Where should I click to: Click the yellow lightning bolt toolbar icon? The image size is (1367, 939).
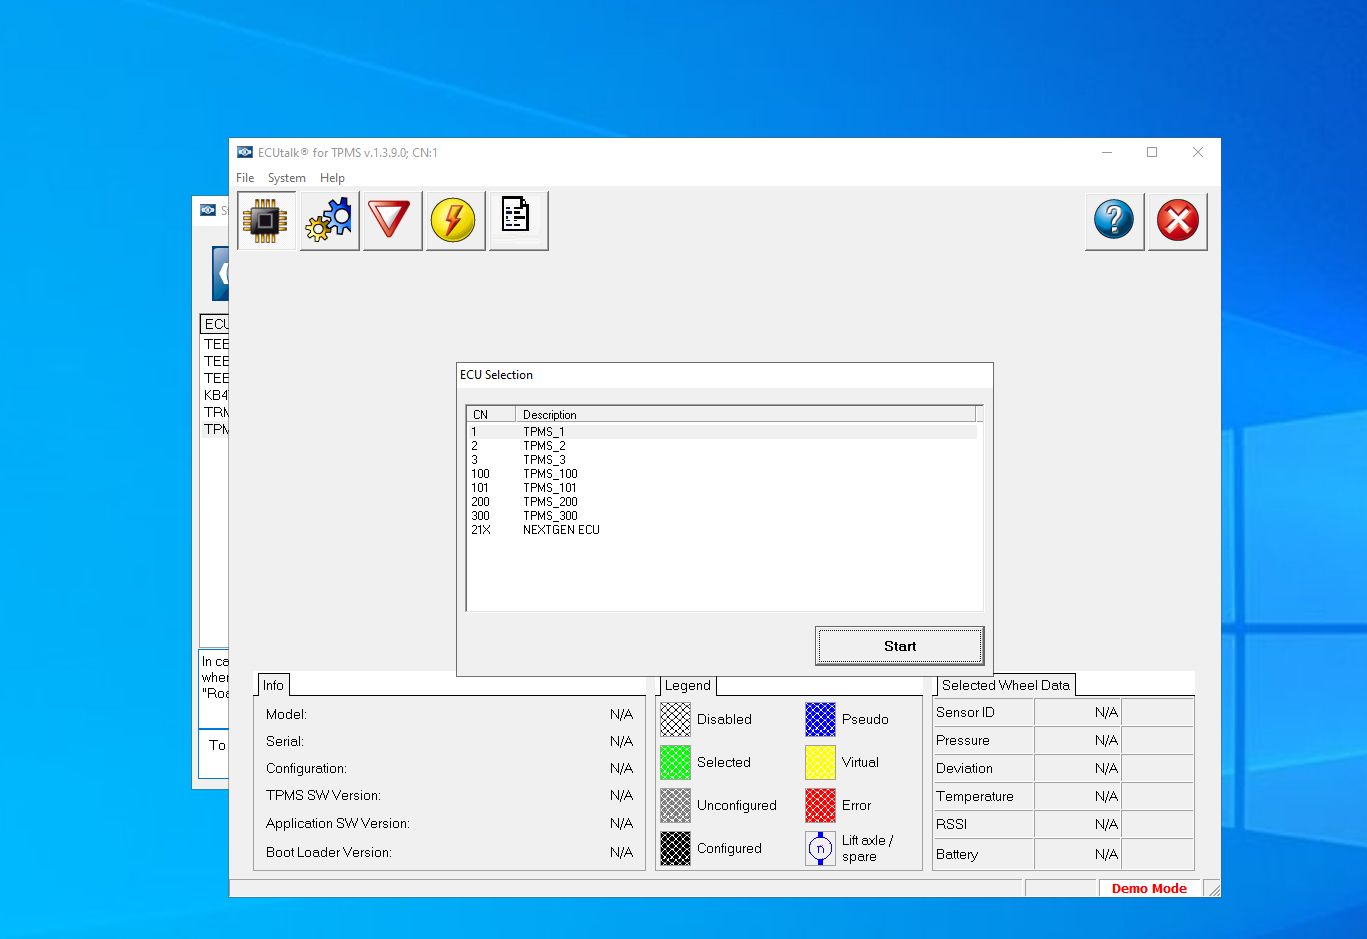click(x=455, y=220)
